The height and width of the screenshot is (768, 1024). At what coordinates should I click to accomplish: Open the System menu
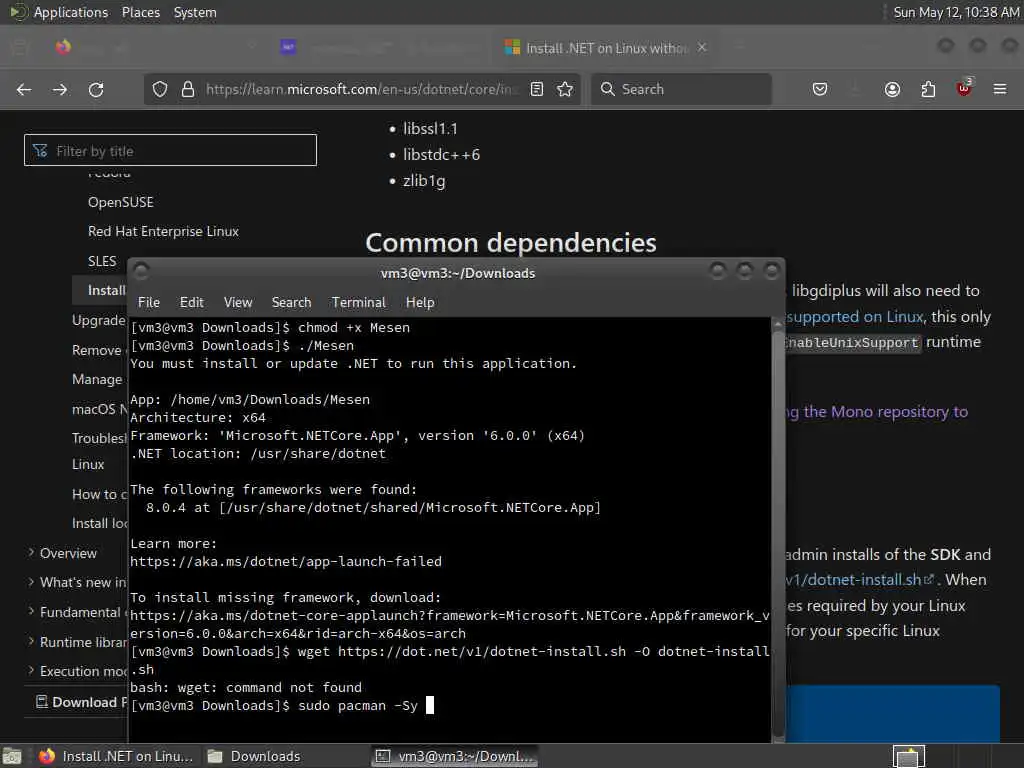(195, 12)
